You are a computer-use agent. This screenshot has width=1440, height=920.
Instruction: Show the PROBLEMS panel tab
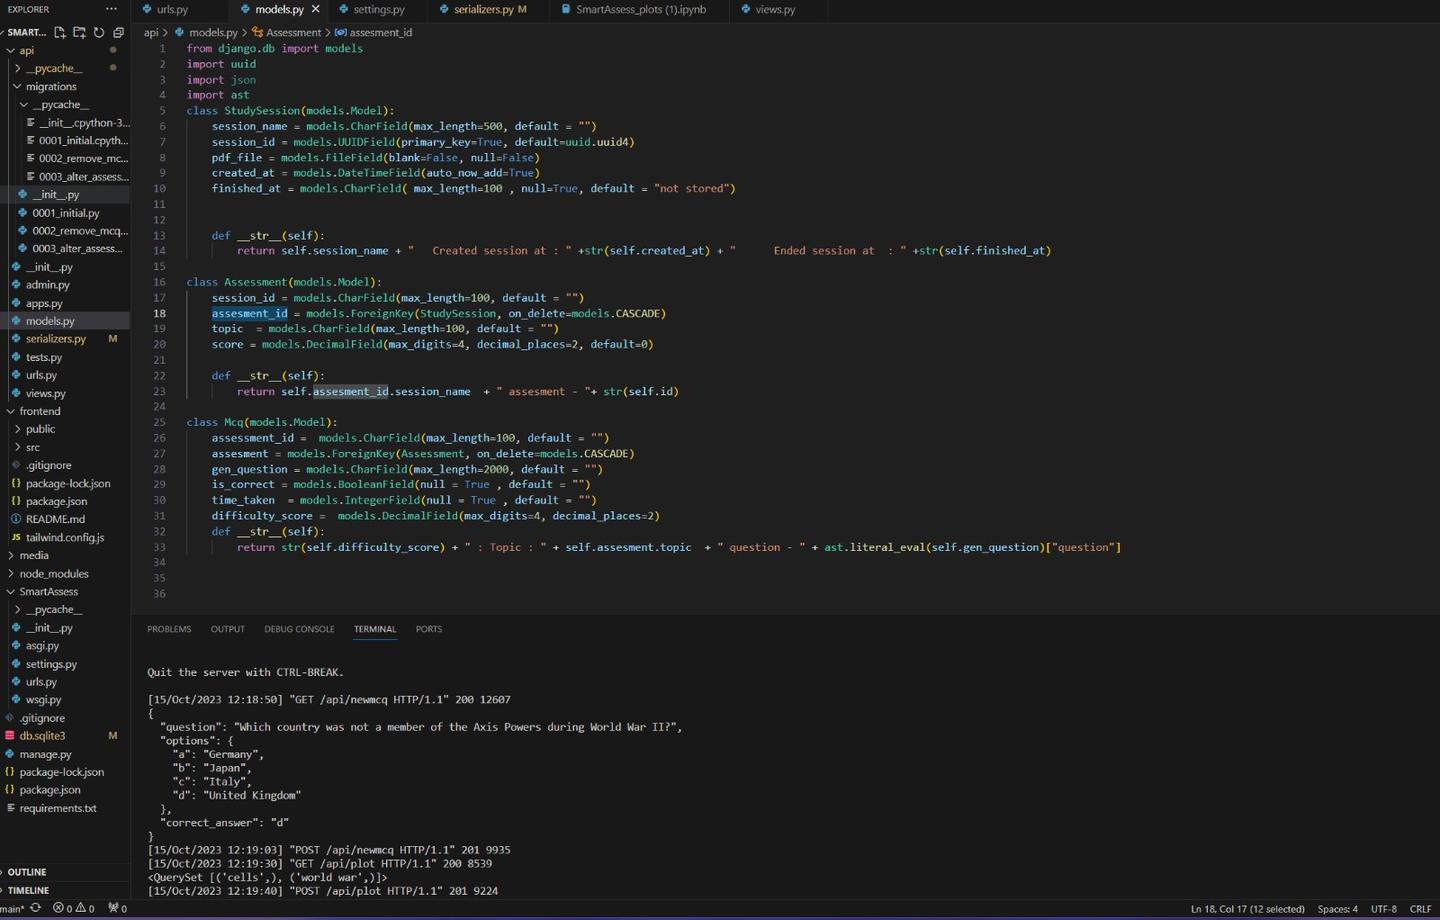click(169, 629)
